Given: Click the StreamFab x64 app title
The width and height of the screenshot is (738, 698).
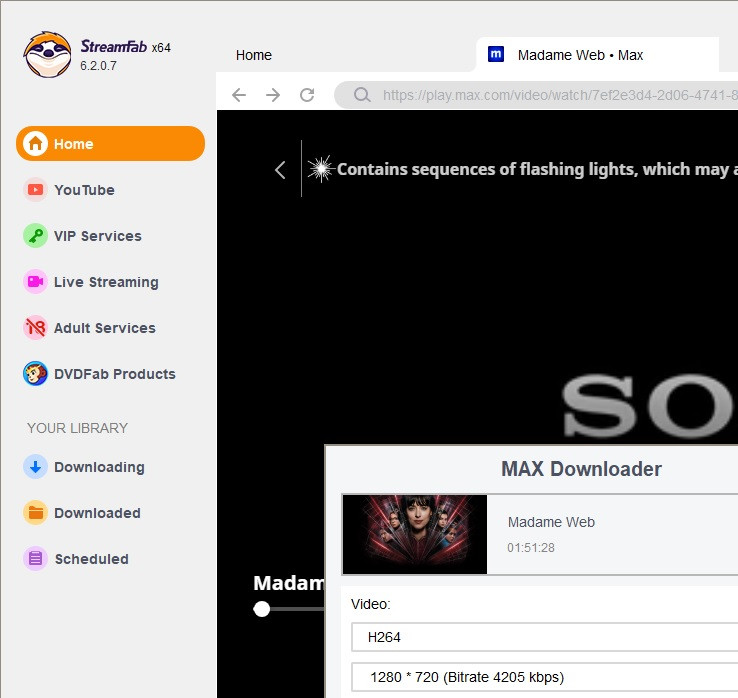Looking at the screenshot, I should pos(125,47).
